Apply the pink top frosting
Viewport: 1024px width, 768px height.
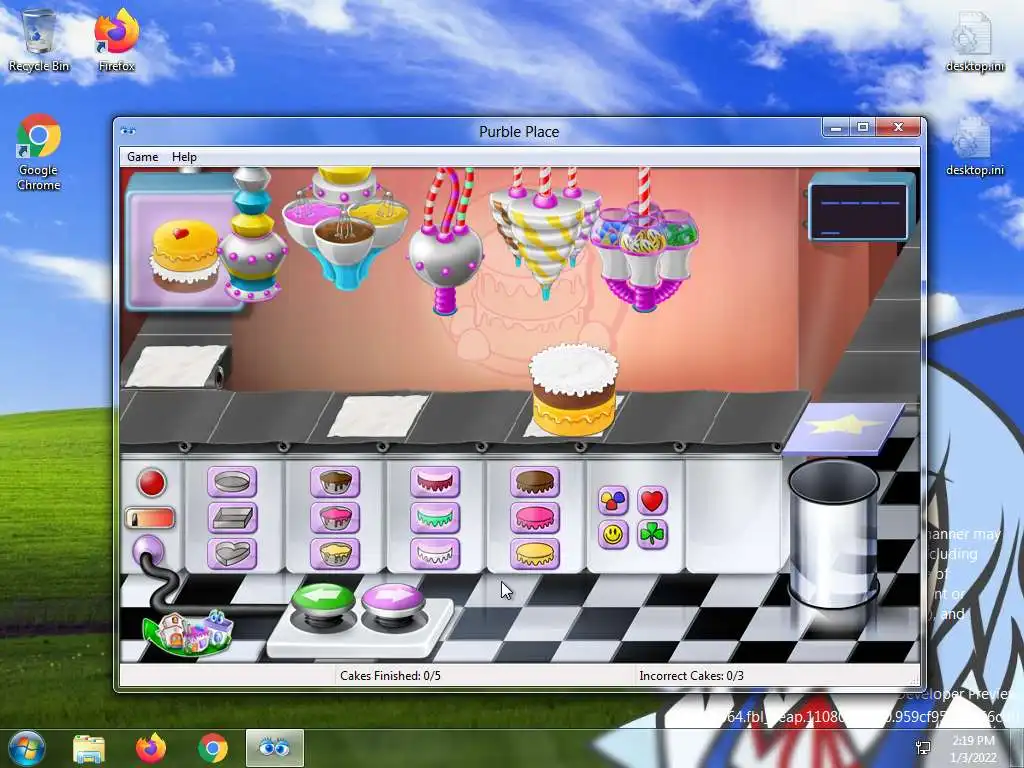point(535,519)
